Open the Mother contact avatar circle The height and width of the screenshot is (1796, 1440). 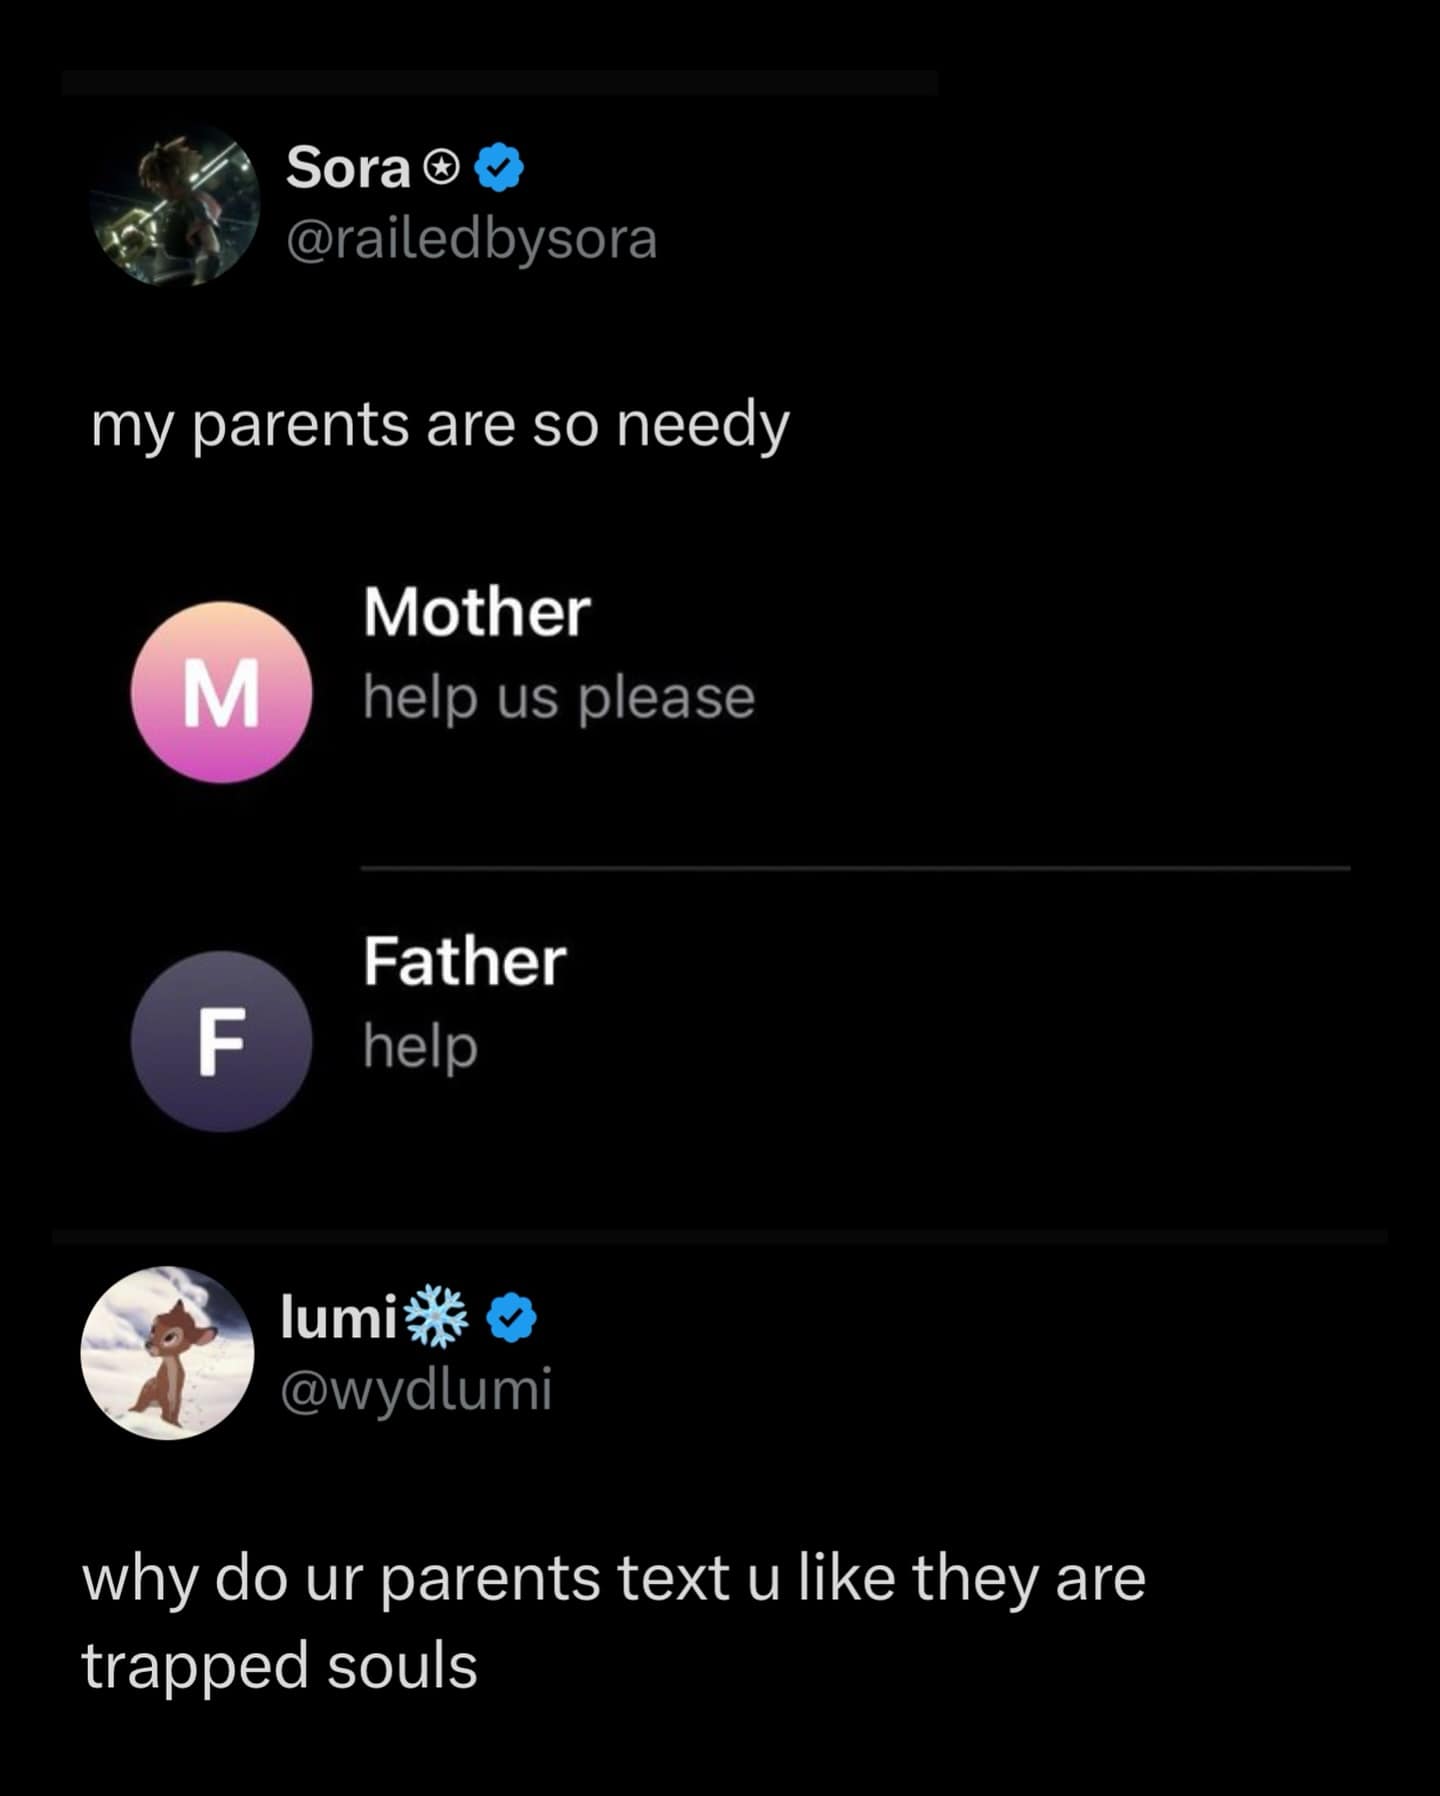click(222, 695)
